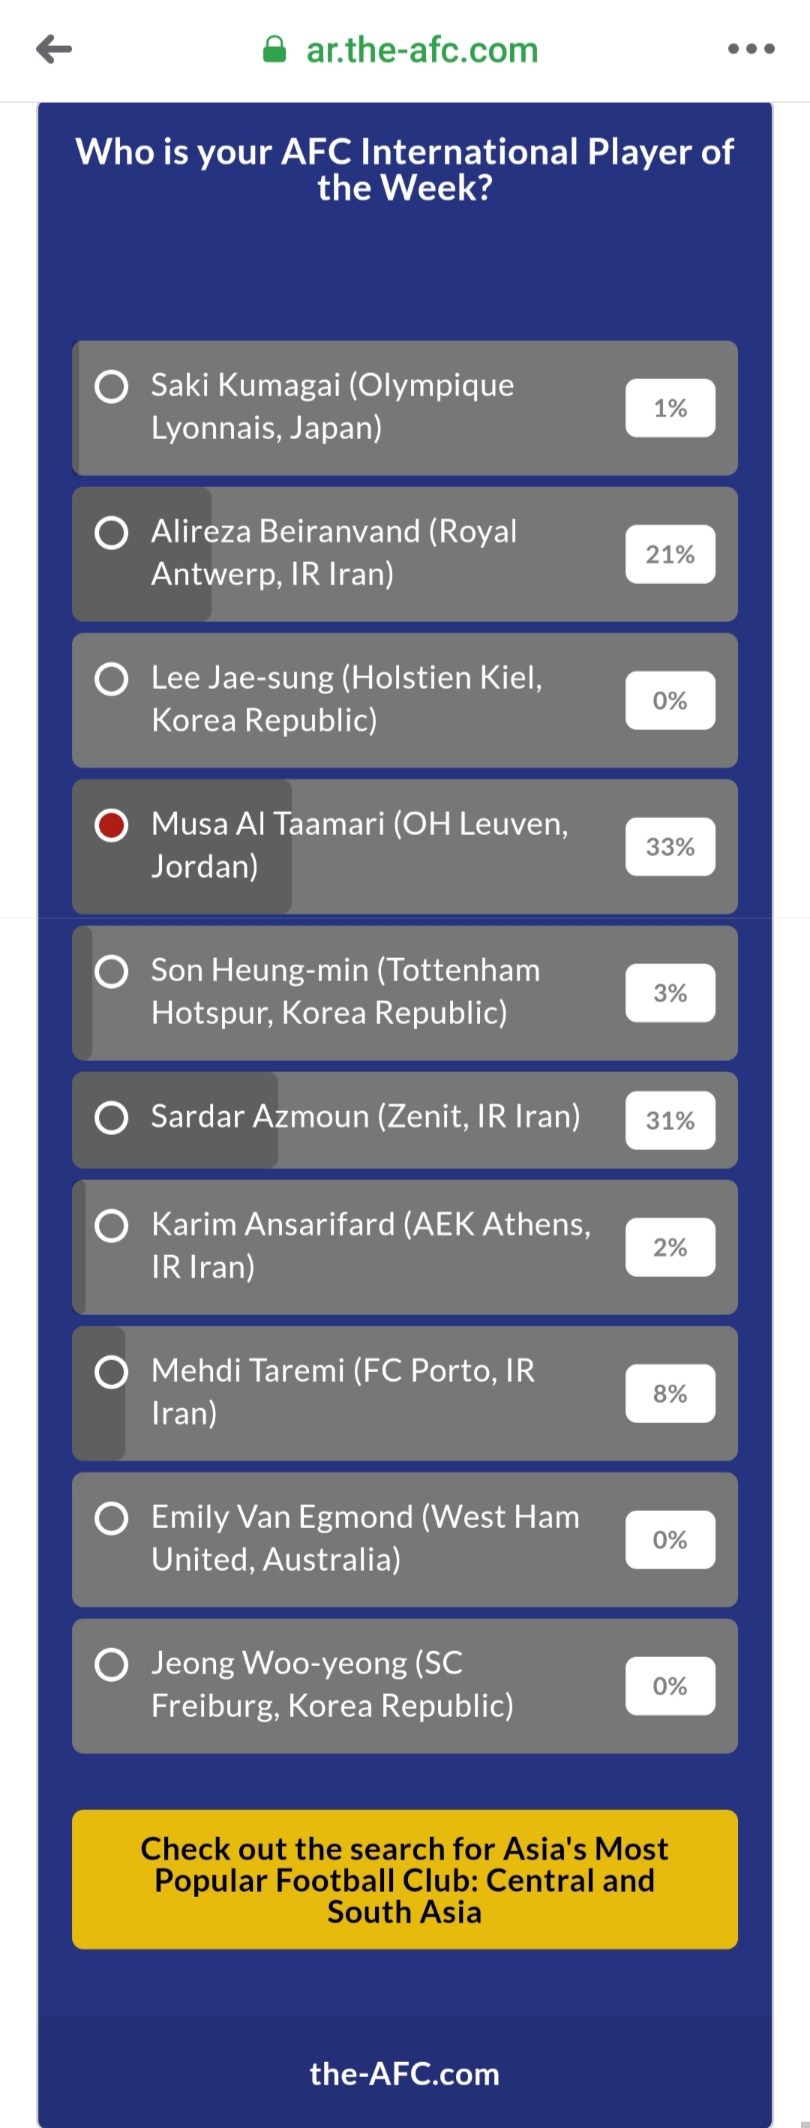This screenshot has width=810, height=2128.
Task: Click the 31% badge for Sardar Azmoun
Action: [670, 1120]
